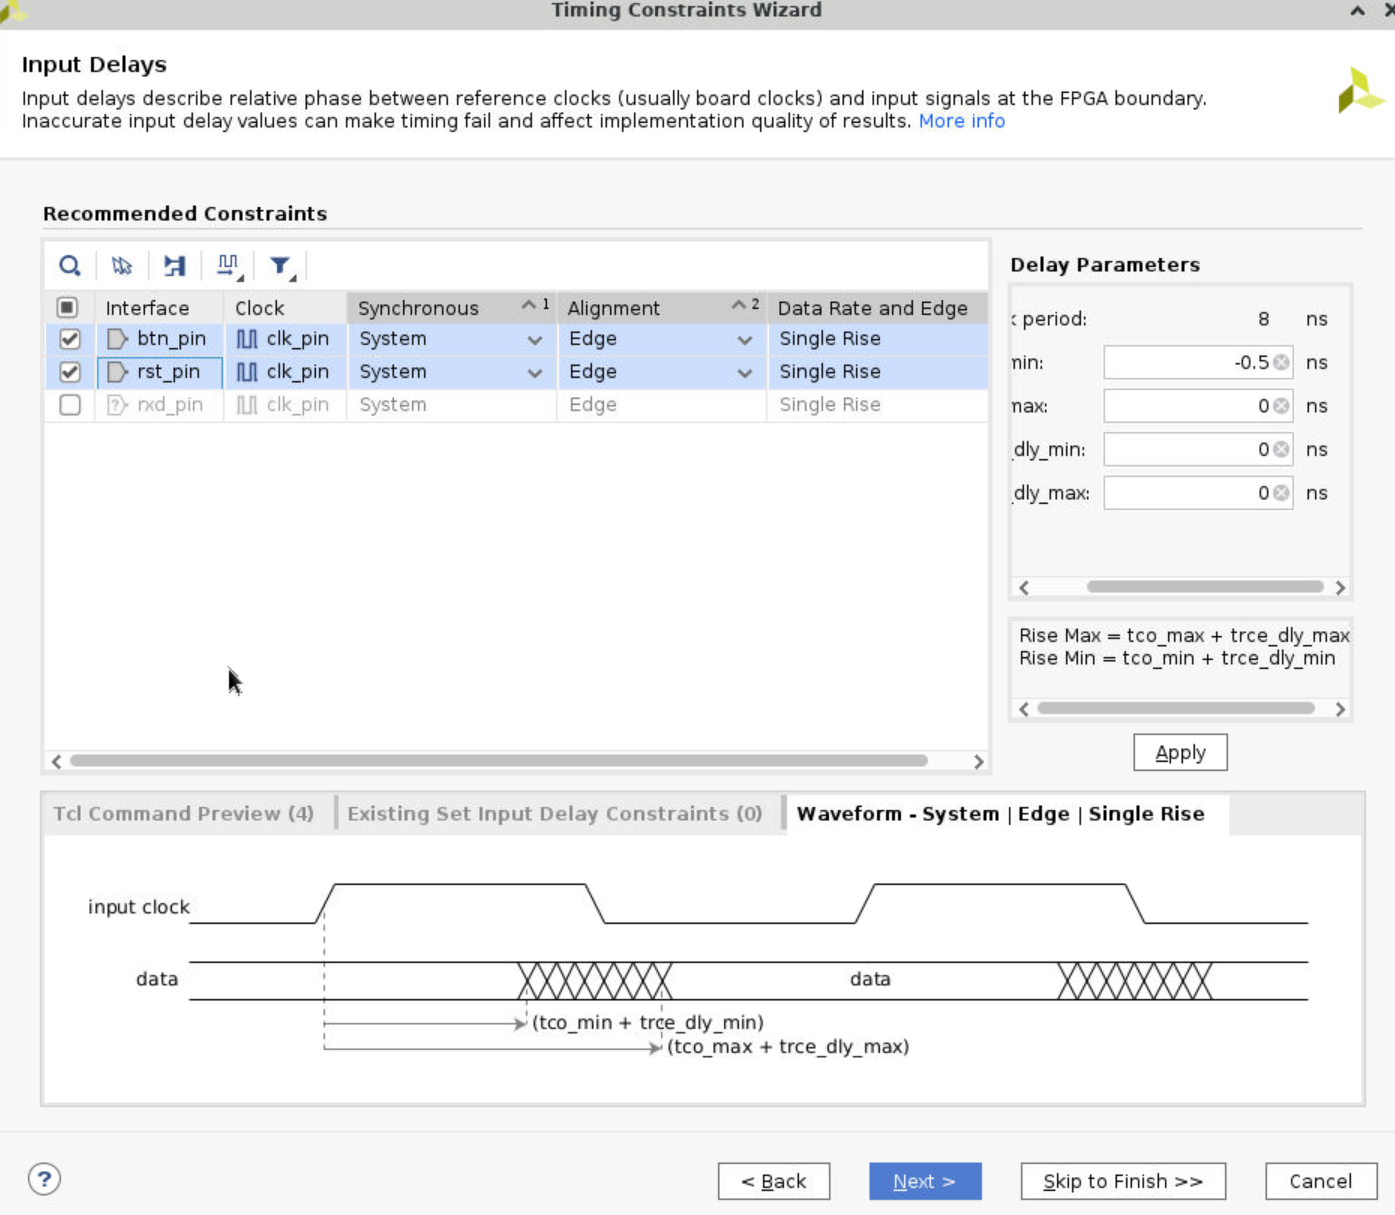Click clock icon in btn_pin row

click(247, 339)
